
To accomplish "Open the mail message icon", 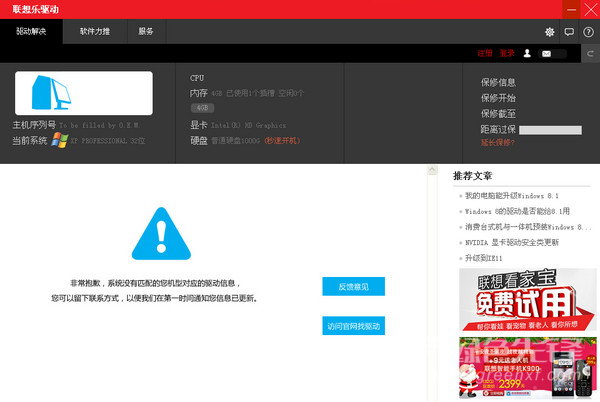I will (x=546, y=54).
